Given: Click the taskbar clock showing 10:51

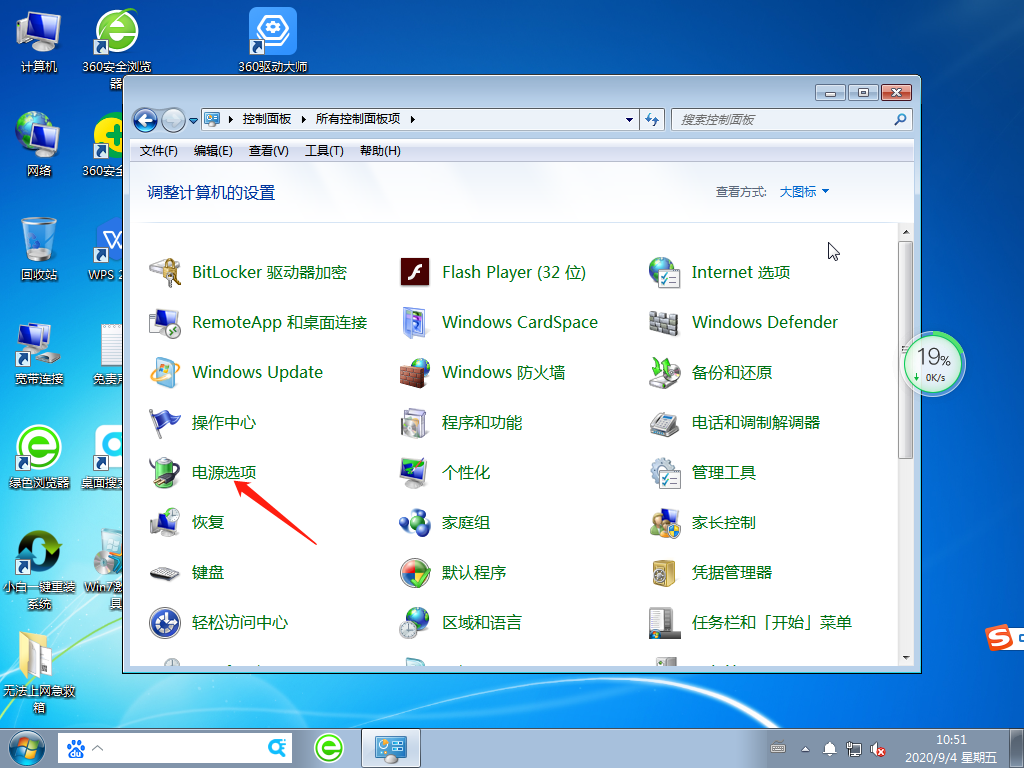Looking at the screenshot, I should click(x=951, y=748).
